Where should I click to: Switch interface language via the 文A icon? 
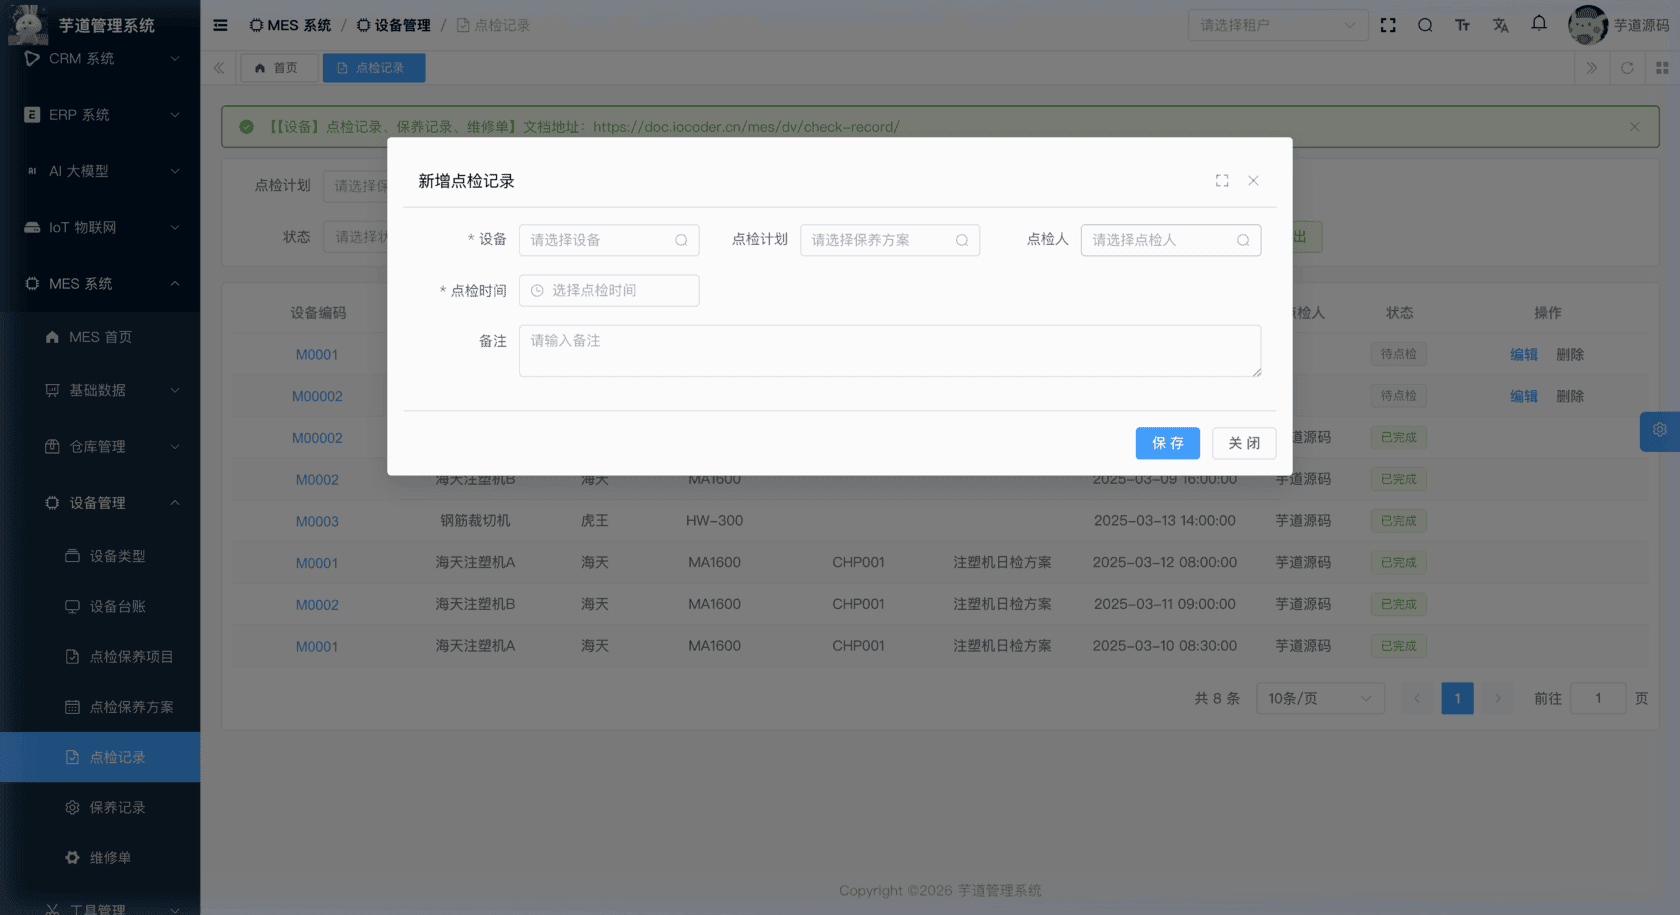pyautogui.click(x=1500, y=25)
